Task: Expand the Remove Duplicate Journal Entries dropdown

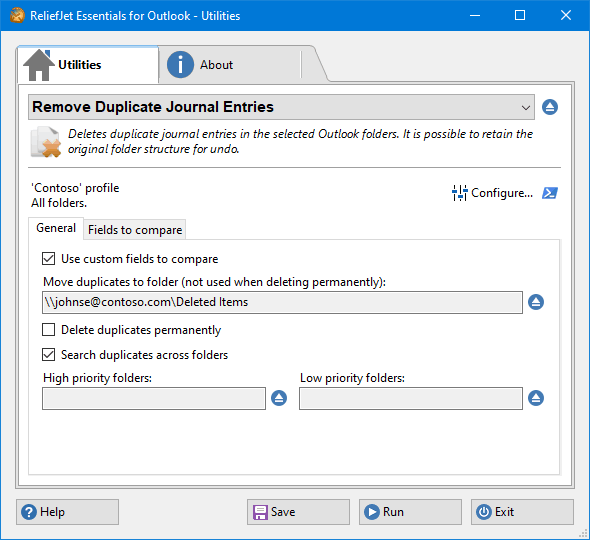Action: tap(281, 107)
